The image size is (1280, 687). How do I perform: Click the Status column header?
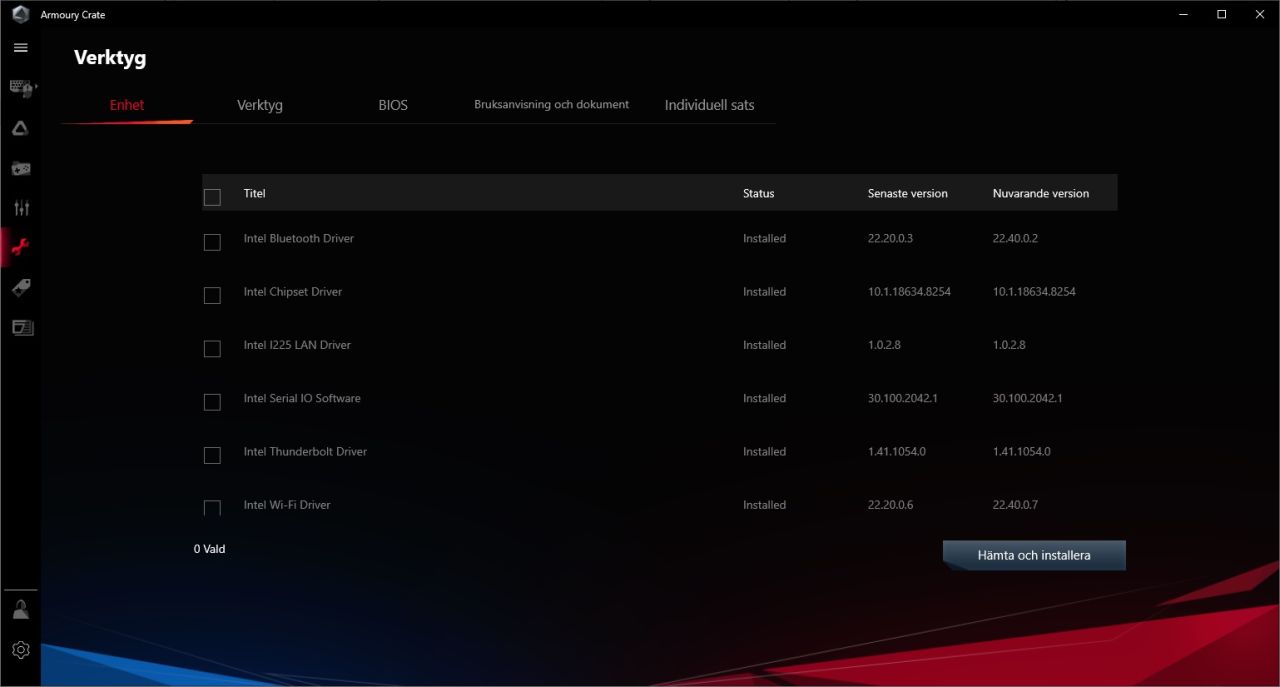coord(758,193)
